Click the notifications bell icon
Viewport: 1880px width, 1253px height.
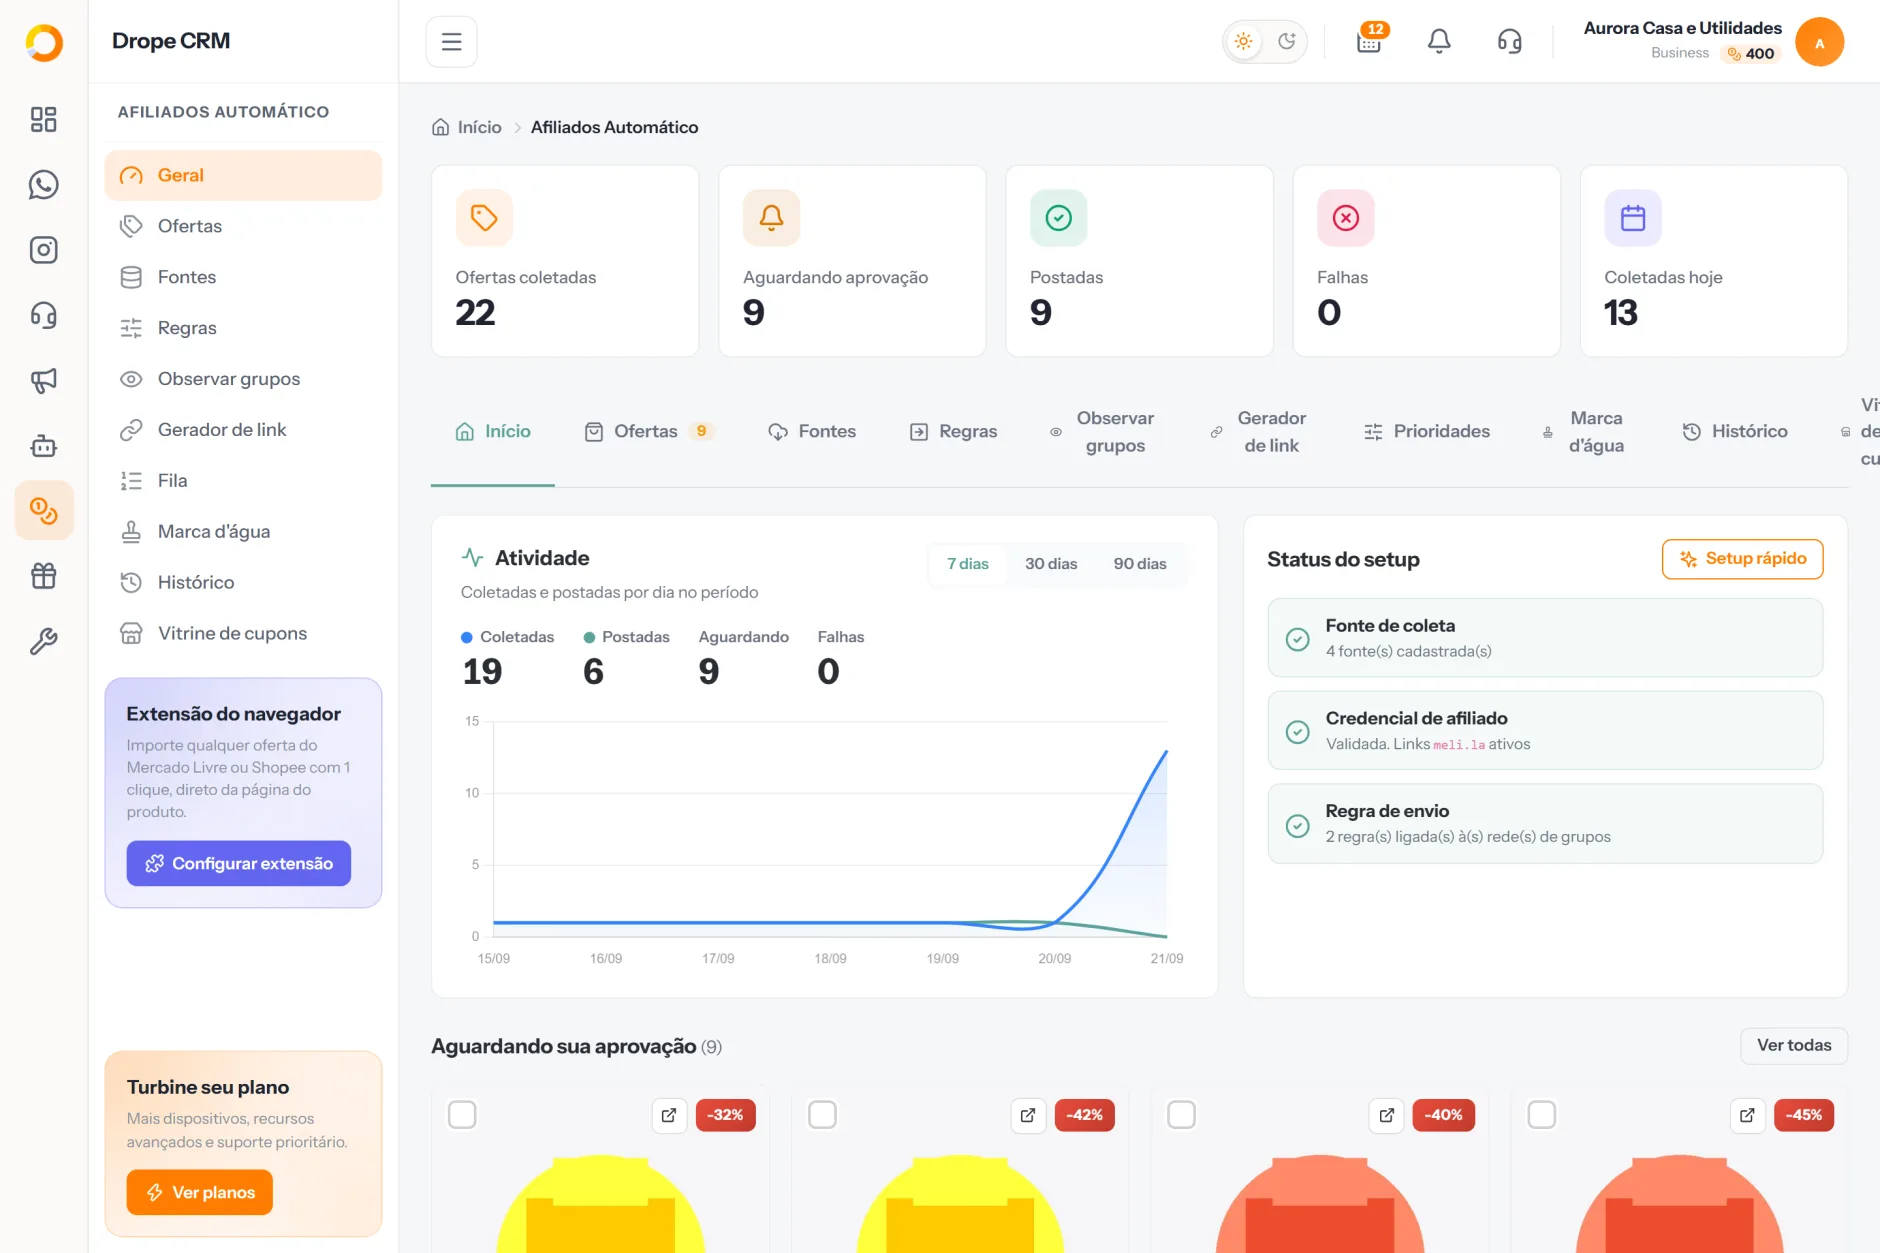[1439, 41]
